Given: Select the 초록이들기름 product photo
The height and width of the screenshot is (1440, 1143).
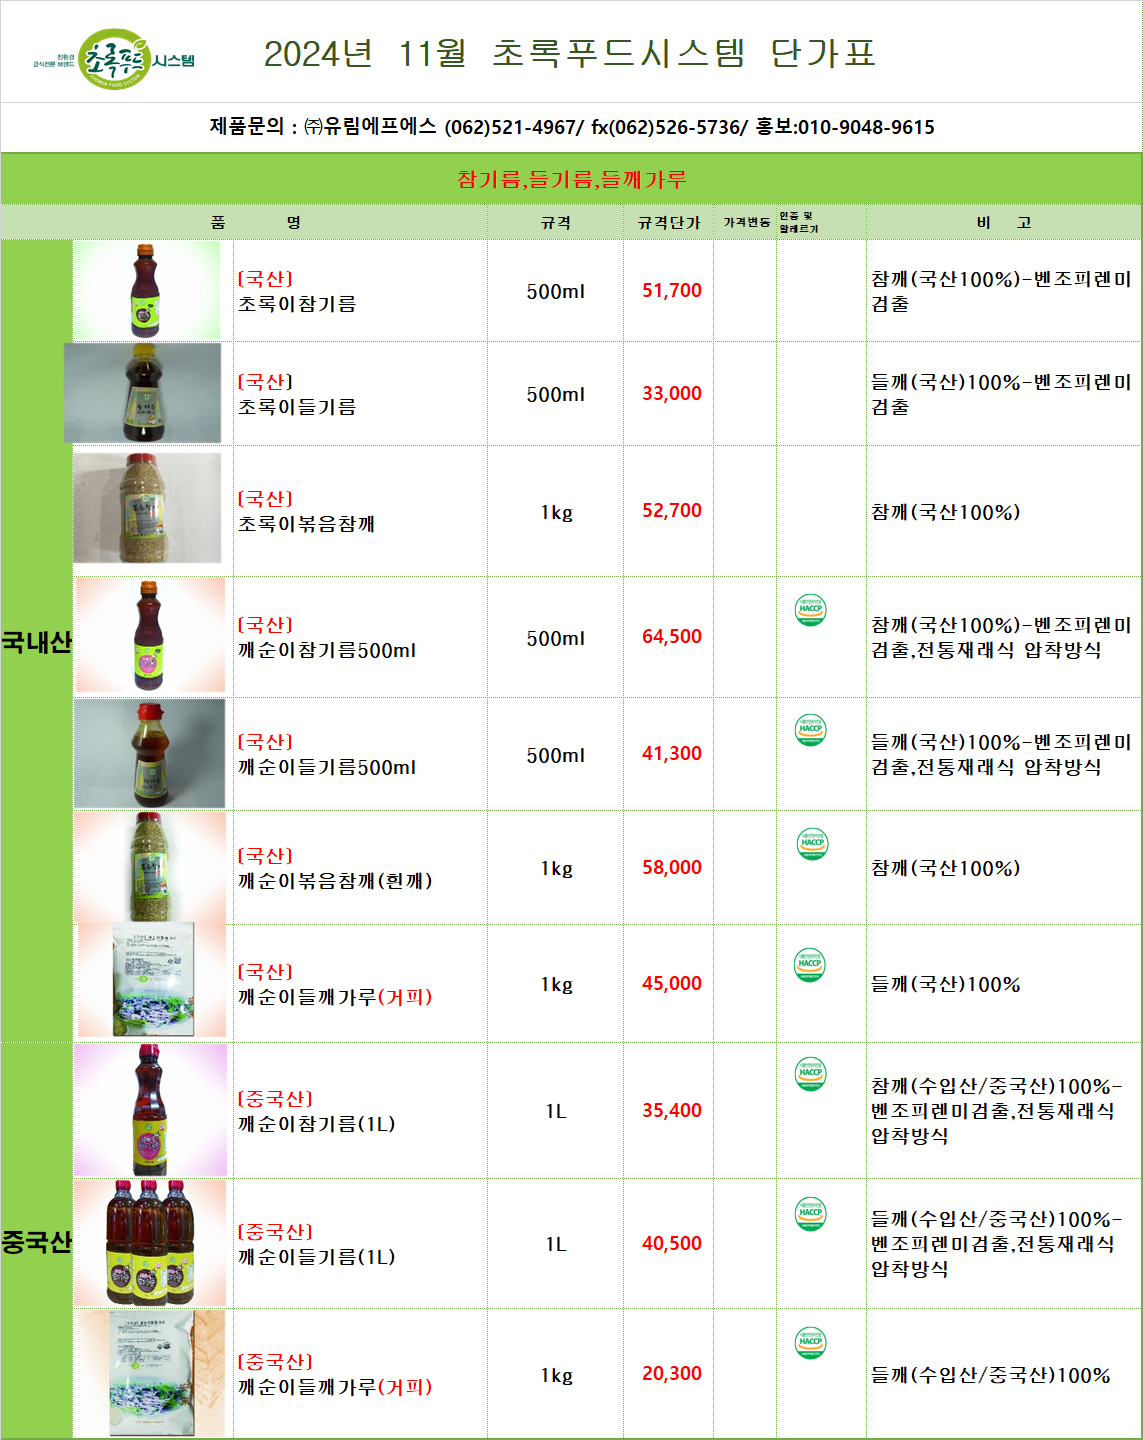Looking at the screenshot, I should point(143,393).
